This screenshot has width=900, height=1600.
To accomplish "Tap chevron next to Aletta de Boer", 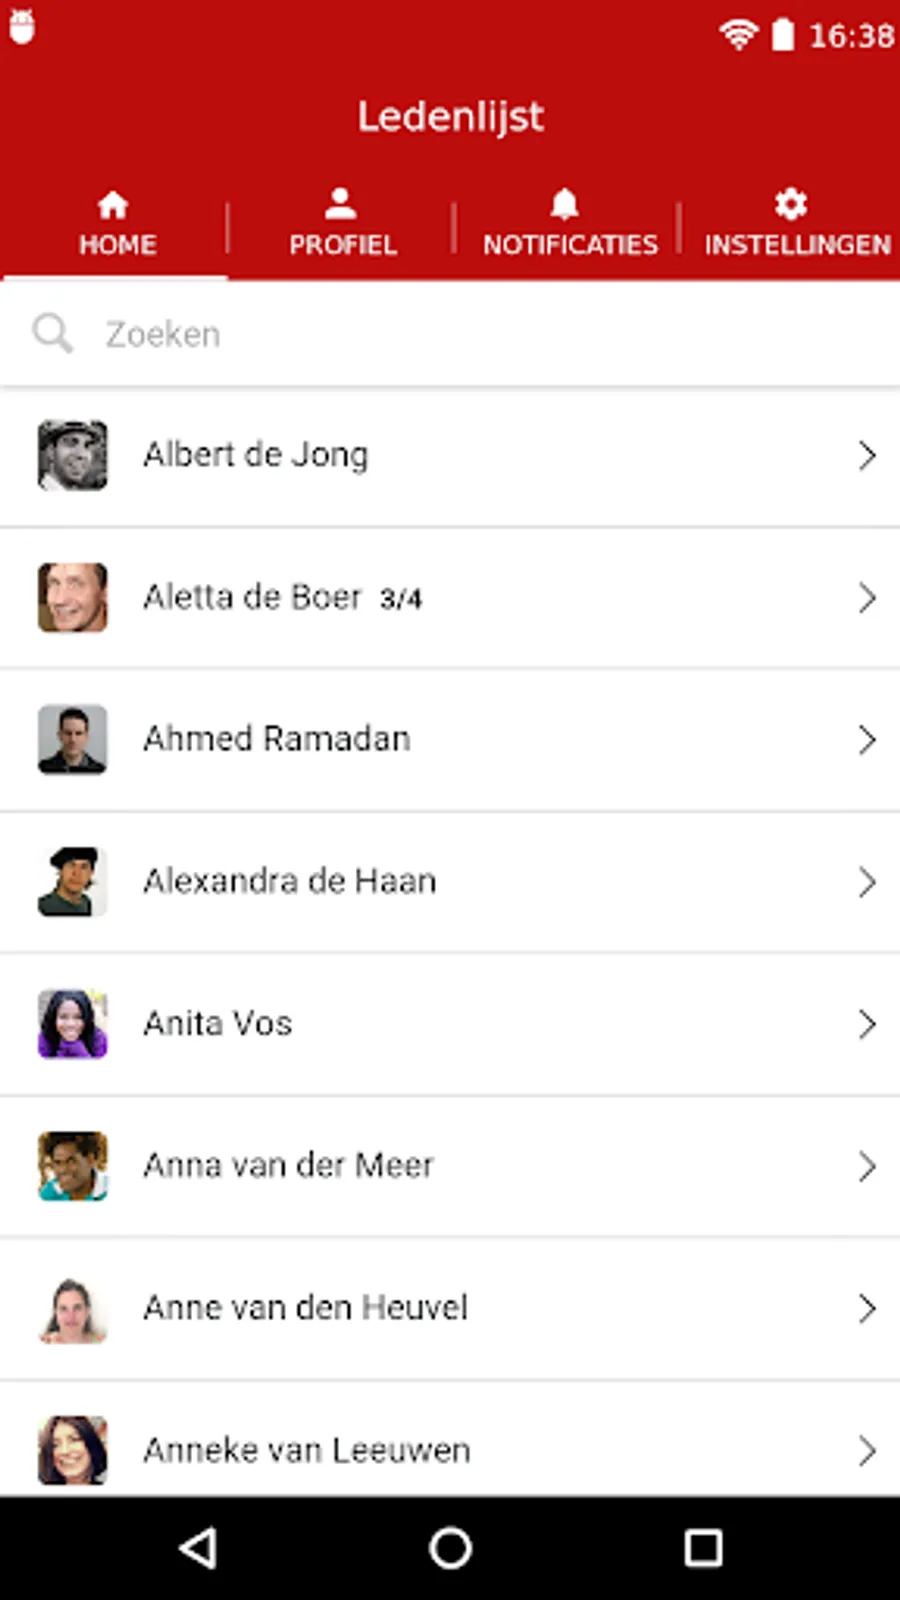I will coord(866,598).
